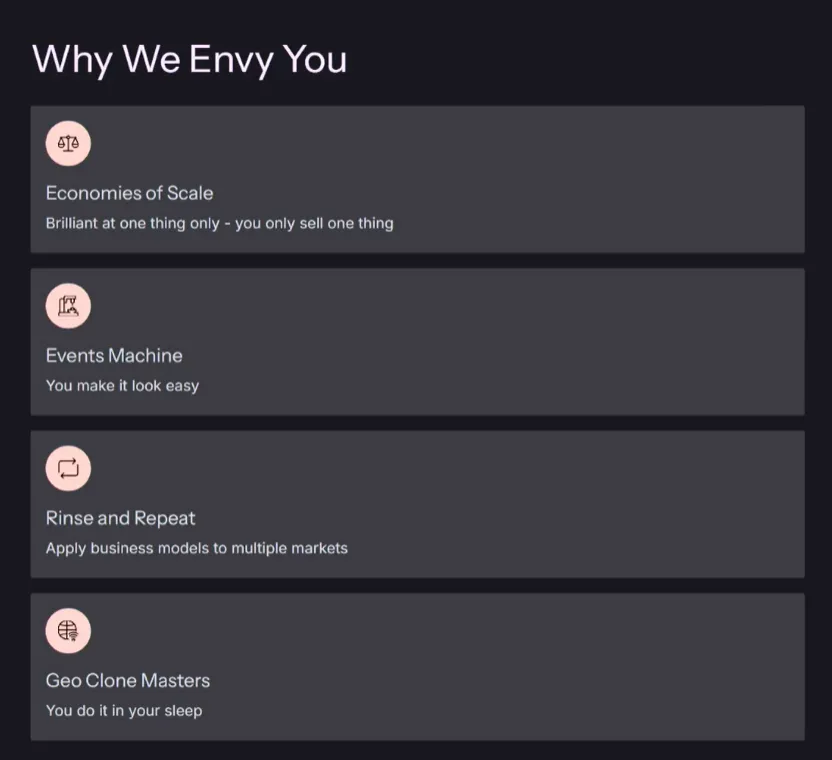Click the word "Why" in the heading
This screenshot has width=832, height=760.
pos(72,59)
